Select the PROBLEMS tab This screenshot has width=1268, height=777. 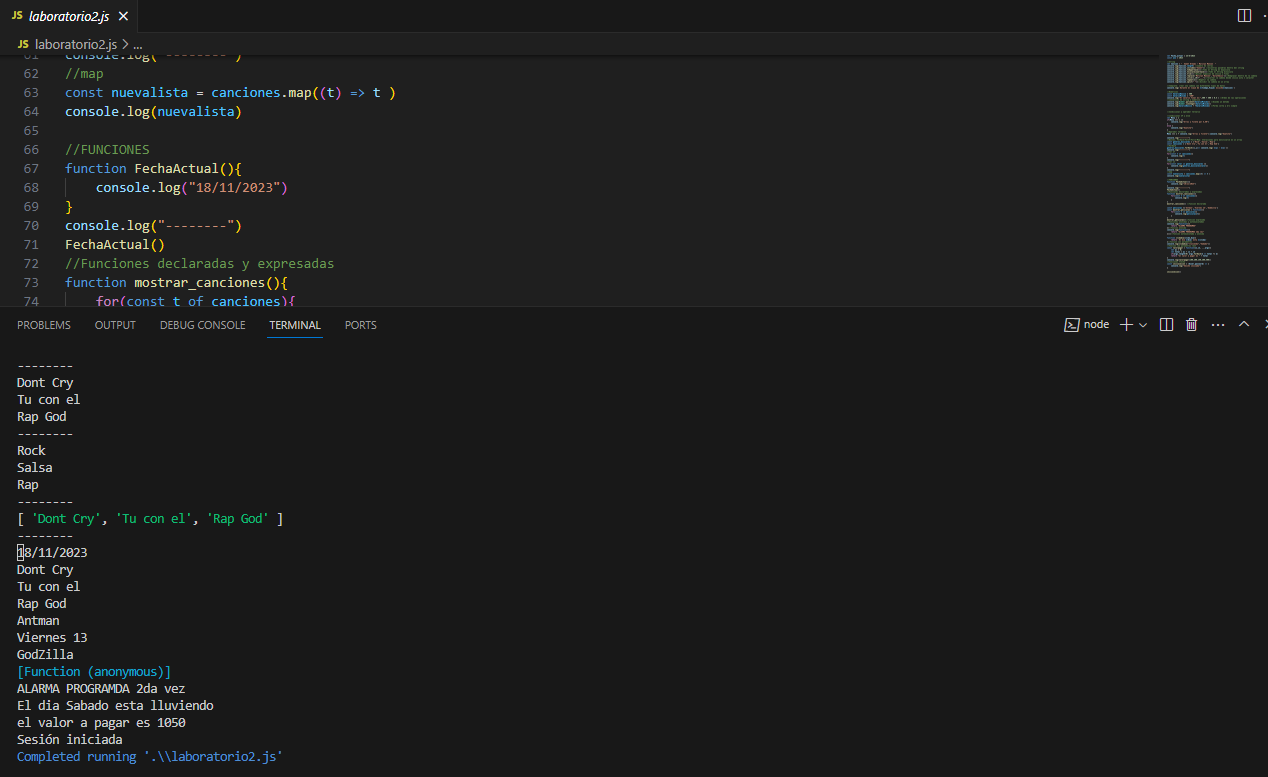43,325
